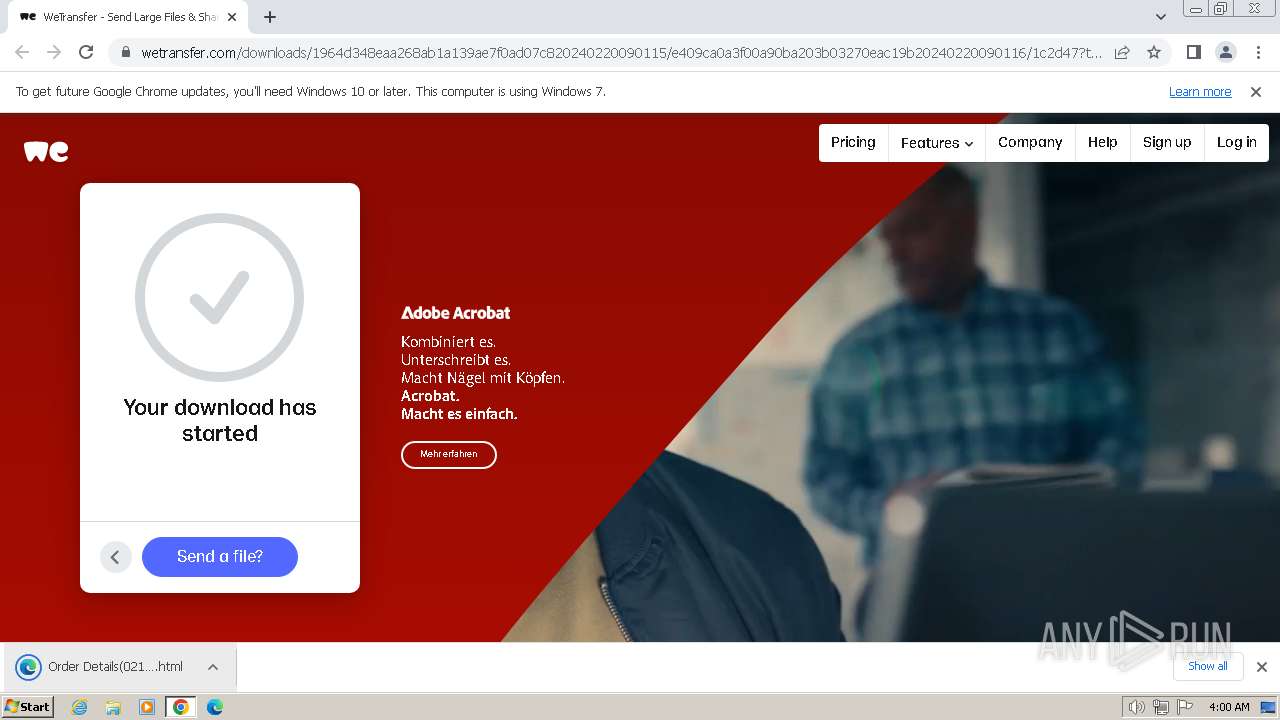The height and width of the screenshot is (720, 1280).
Task: Open a new browser tab
Action: tap(270, 17)
